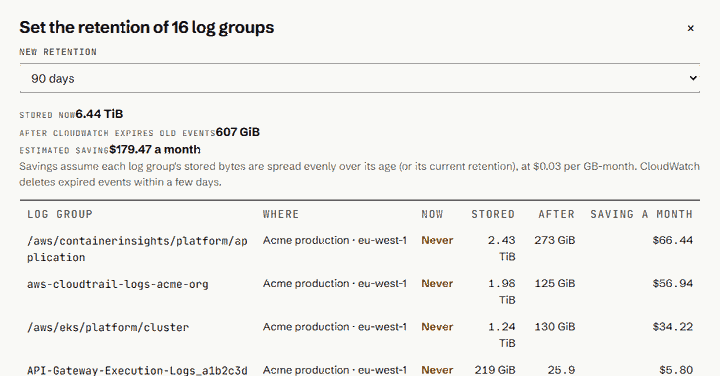Select the API-Gateway-Execution-Logs_a1b2c3d log group name
This screenshot has height=376, width=720.
[137, 370]
